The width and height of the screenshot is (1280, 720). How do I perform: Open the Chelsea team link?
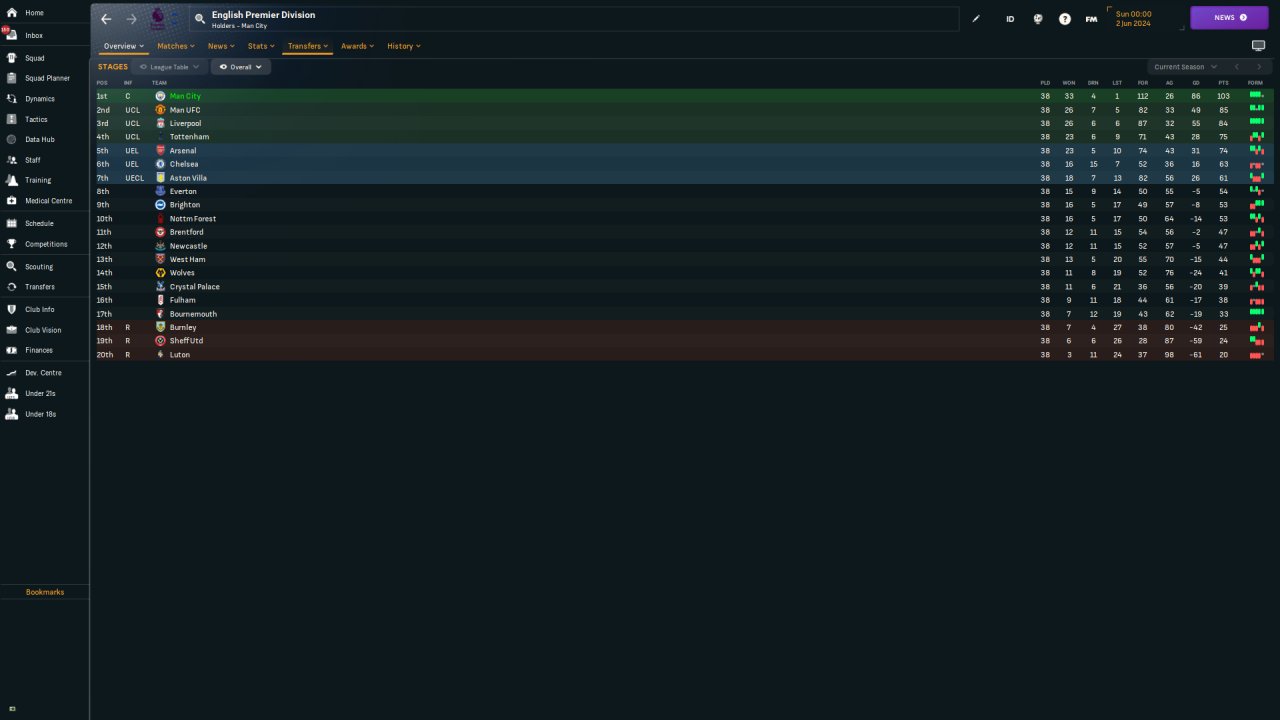pyautogui.click(x=184, y=164)
